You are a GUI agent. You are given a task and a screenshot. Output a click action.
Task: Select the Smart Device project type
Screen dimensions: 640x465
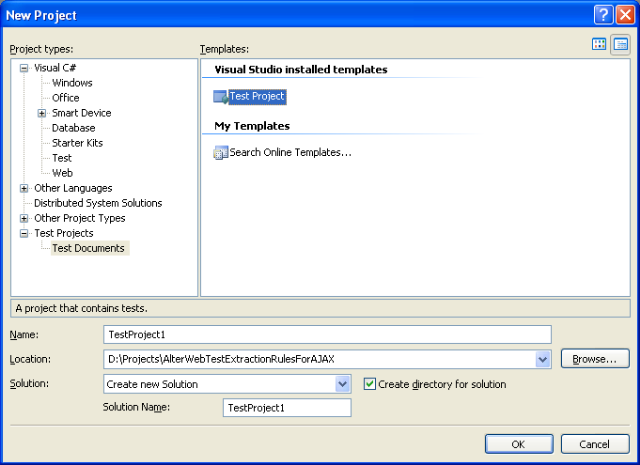pyautogui.click(x=82, y=113)
